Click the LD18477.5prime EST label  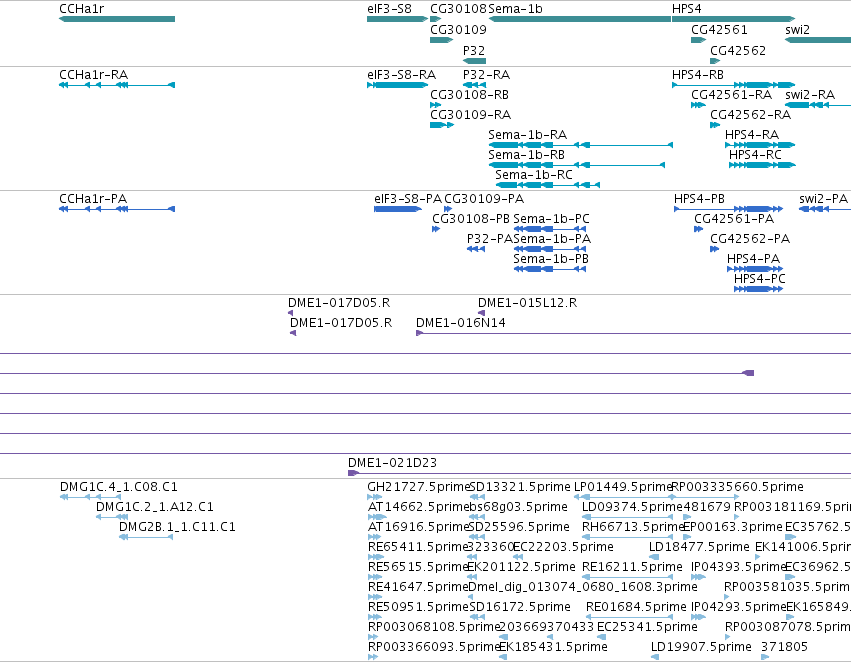click(700, 548)
